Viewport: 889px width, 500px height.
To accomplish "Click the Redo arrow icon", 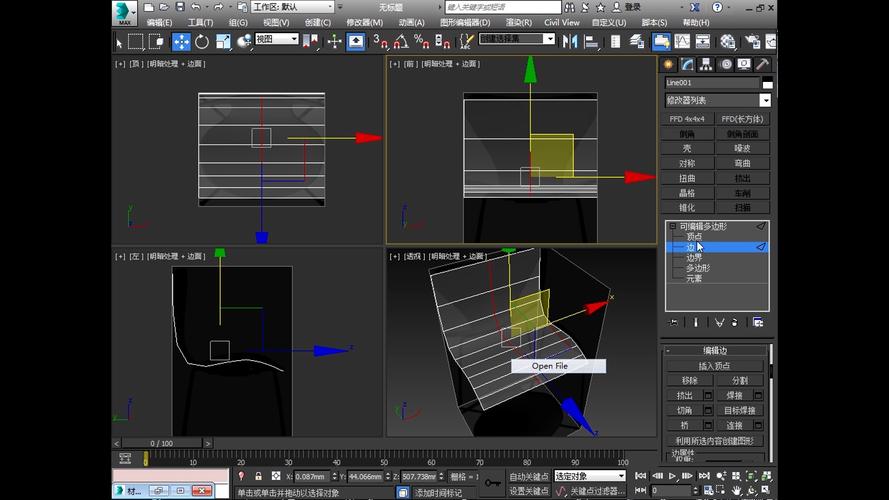I will 218,7.
